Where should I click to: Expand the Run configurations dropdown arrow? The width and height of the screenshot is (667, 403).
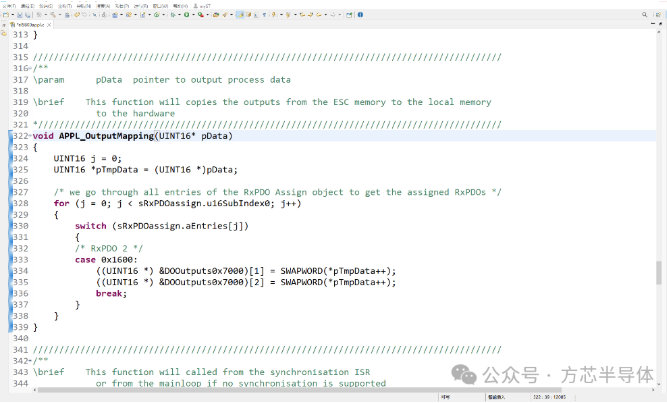click(194, 14)
